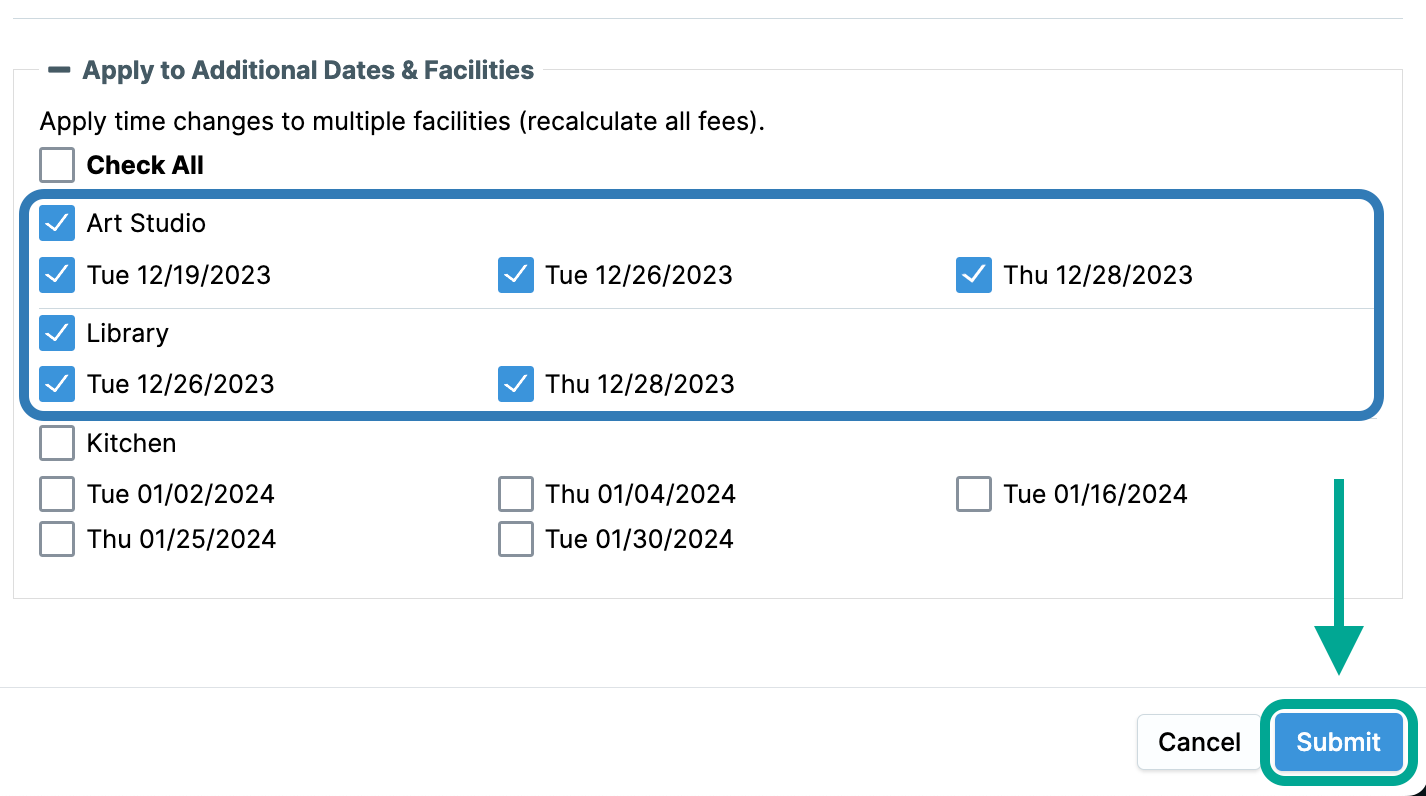This screenshot has height=796, width=1426.
Task: Click the Submit button
Action: point(1338,742)
